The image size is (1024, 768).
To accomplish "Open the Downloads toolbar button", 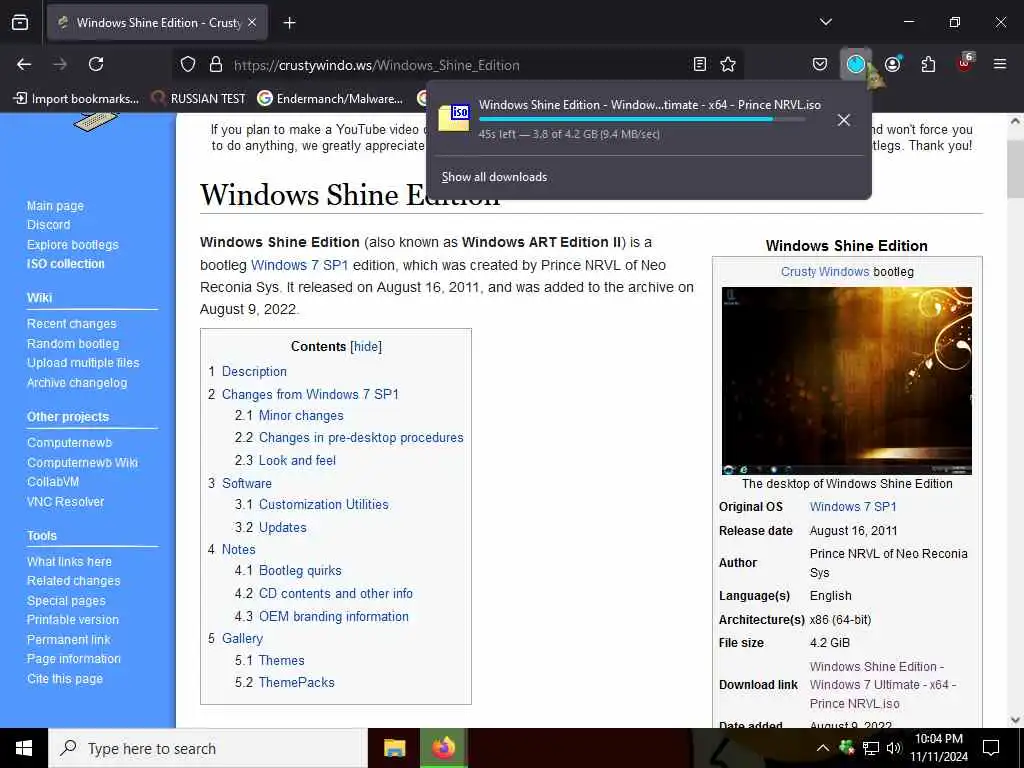I will point(856,64).
